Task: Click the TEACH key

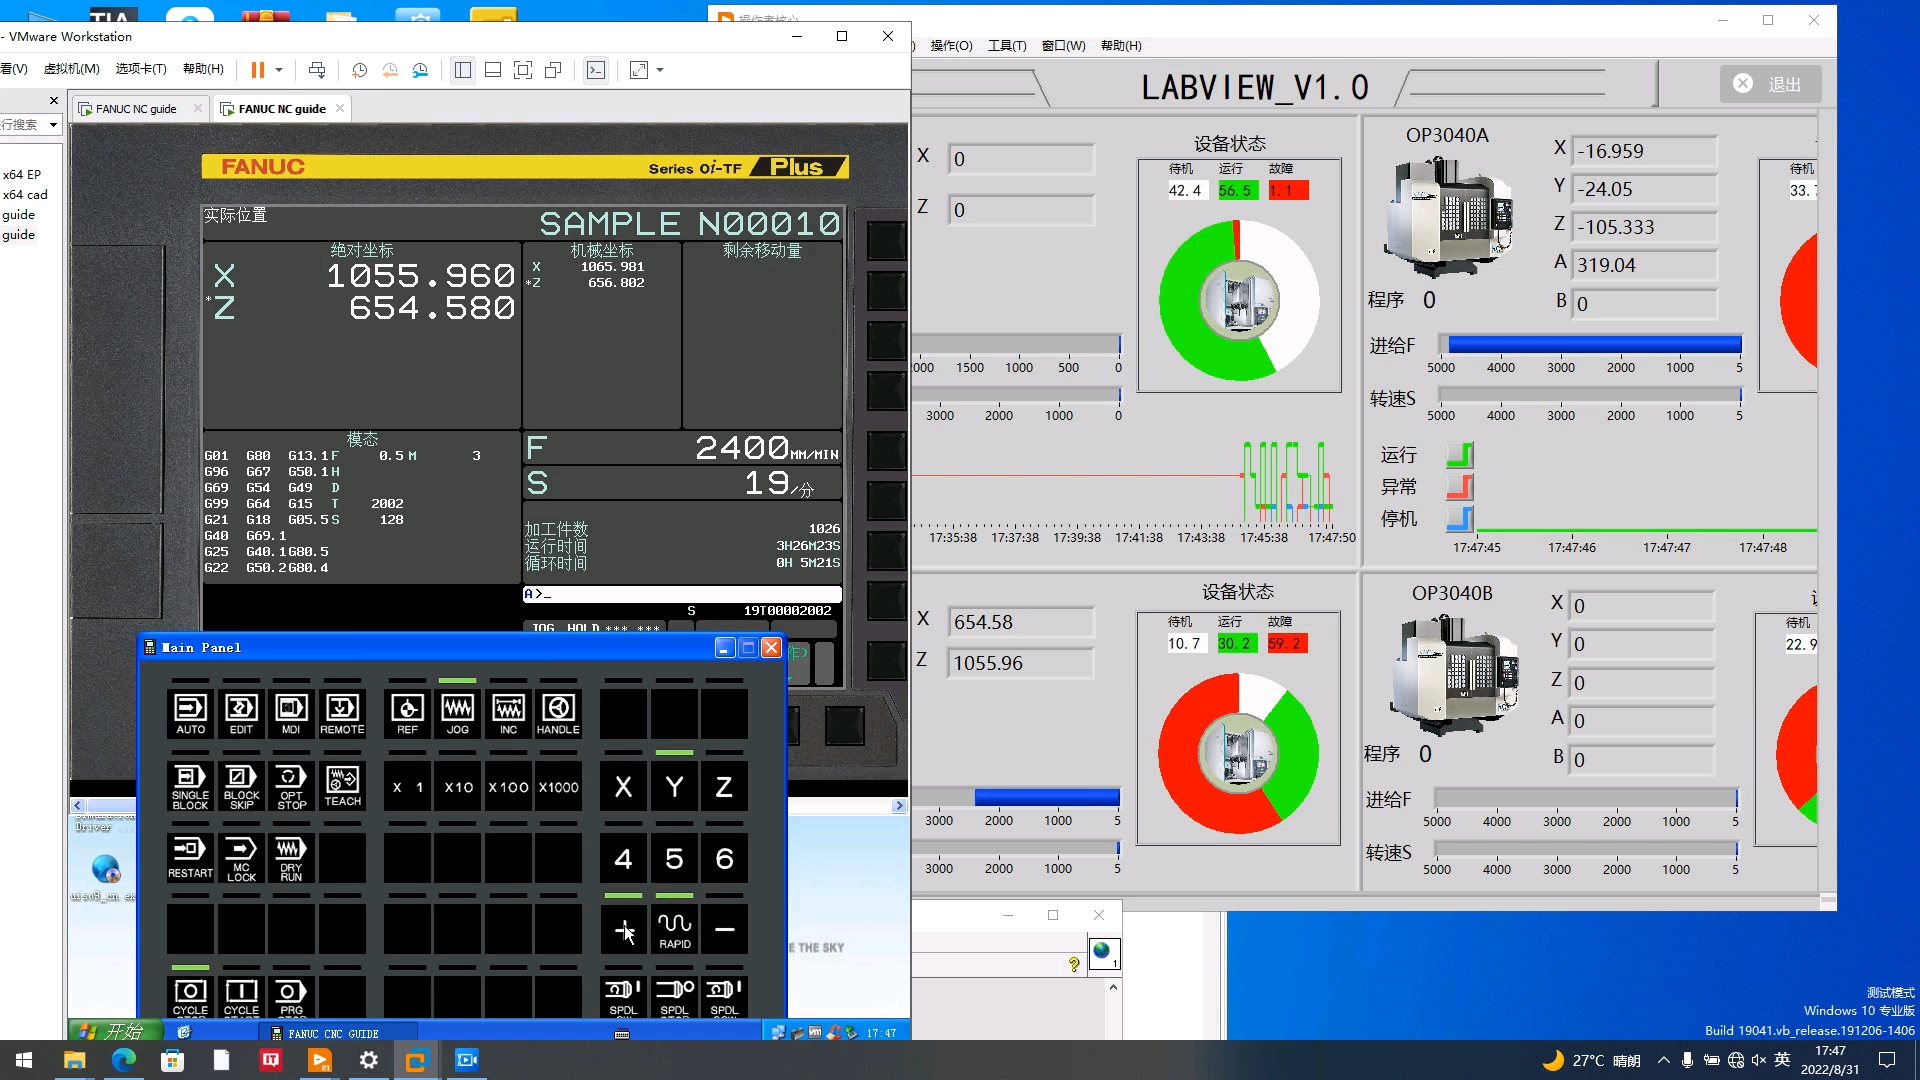Action: [342, 786]
